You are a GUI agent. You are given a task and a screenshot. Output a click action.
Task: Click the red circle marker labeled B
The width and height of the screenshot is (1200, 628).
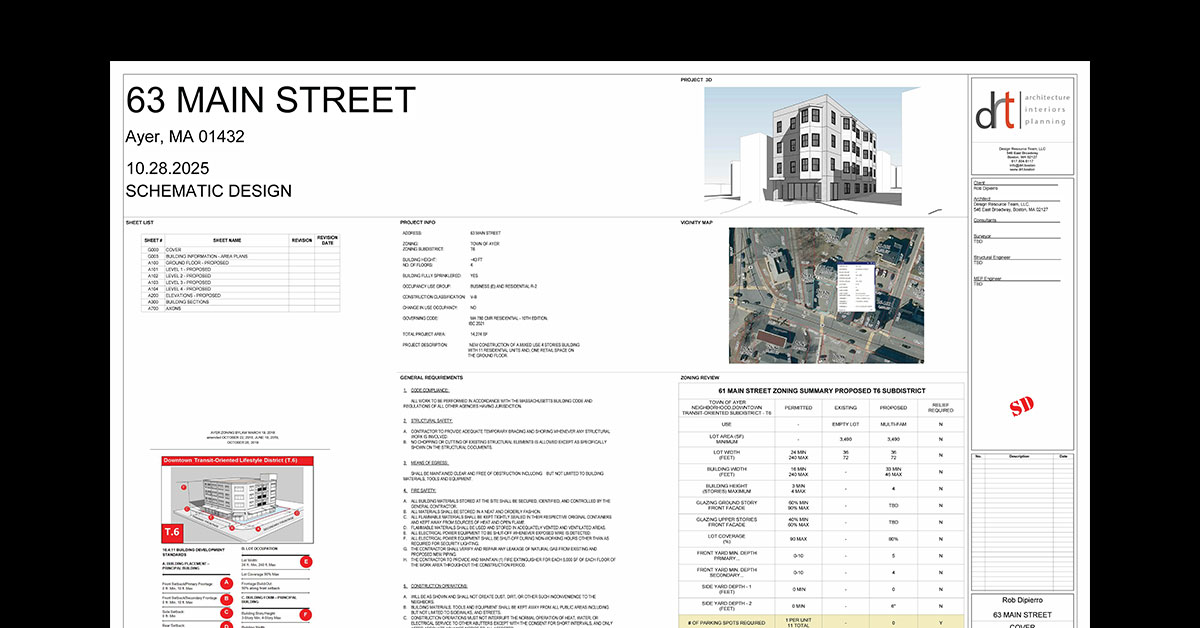tap(227, 599)
